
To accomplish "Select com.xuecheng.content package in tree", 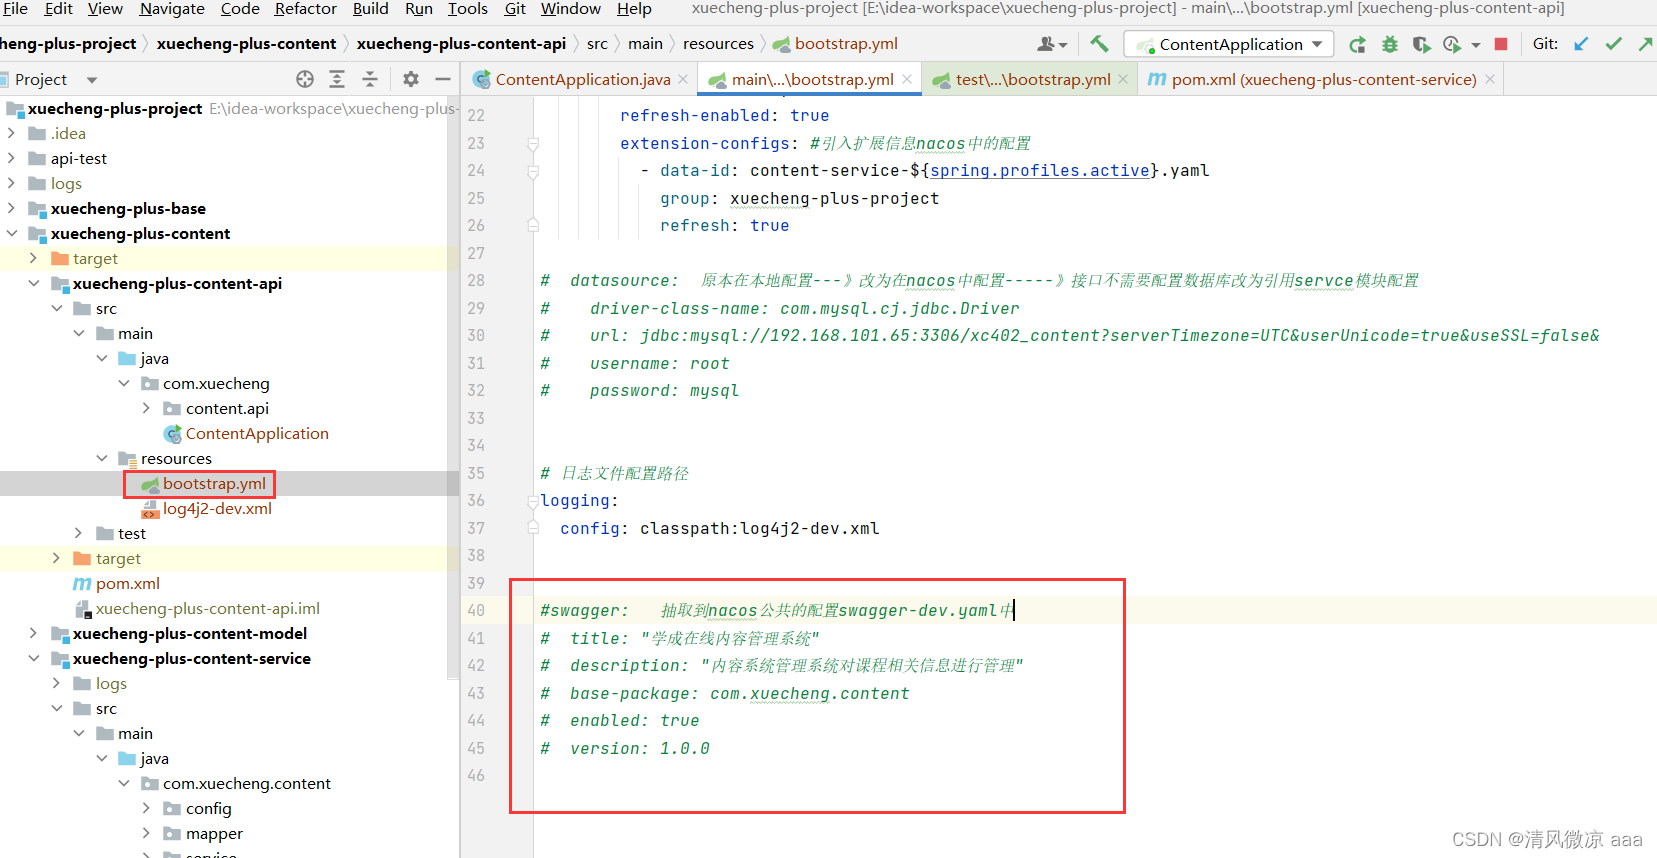I will (x=246, y=784).
